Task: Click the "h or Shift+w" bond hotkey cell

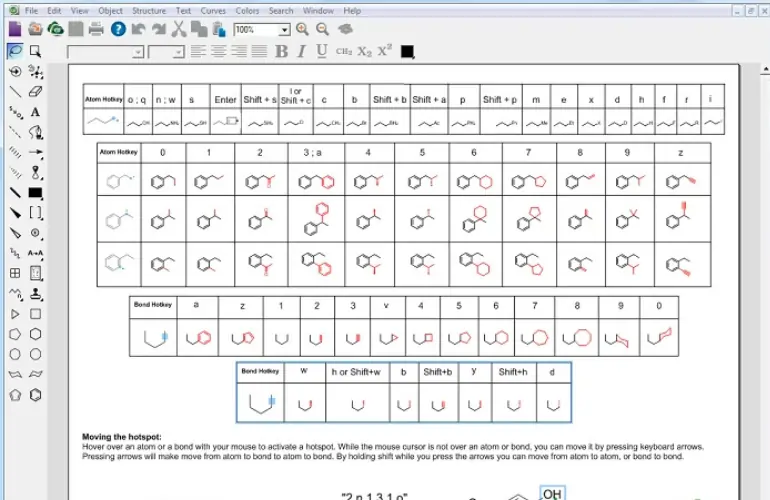Action: [357, 372]
